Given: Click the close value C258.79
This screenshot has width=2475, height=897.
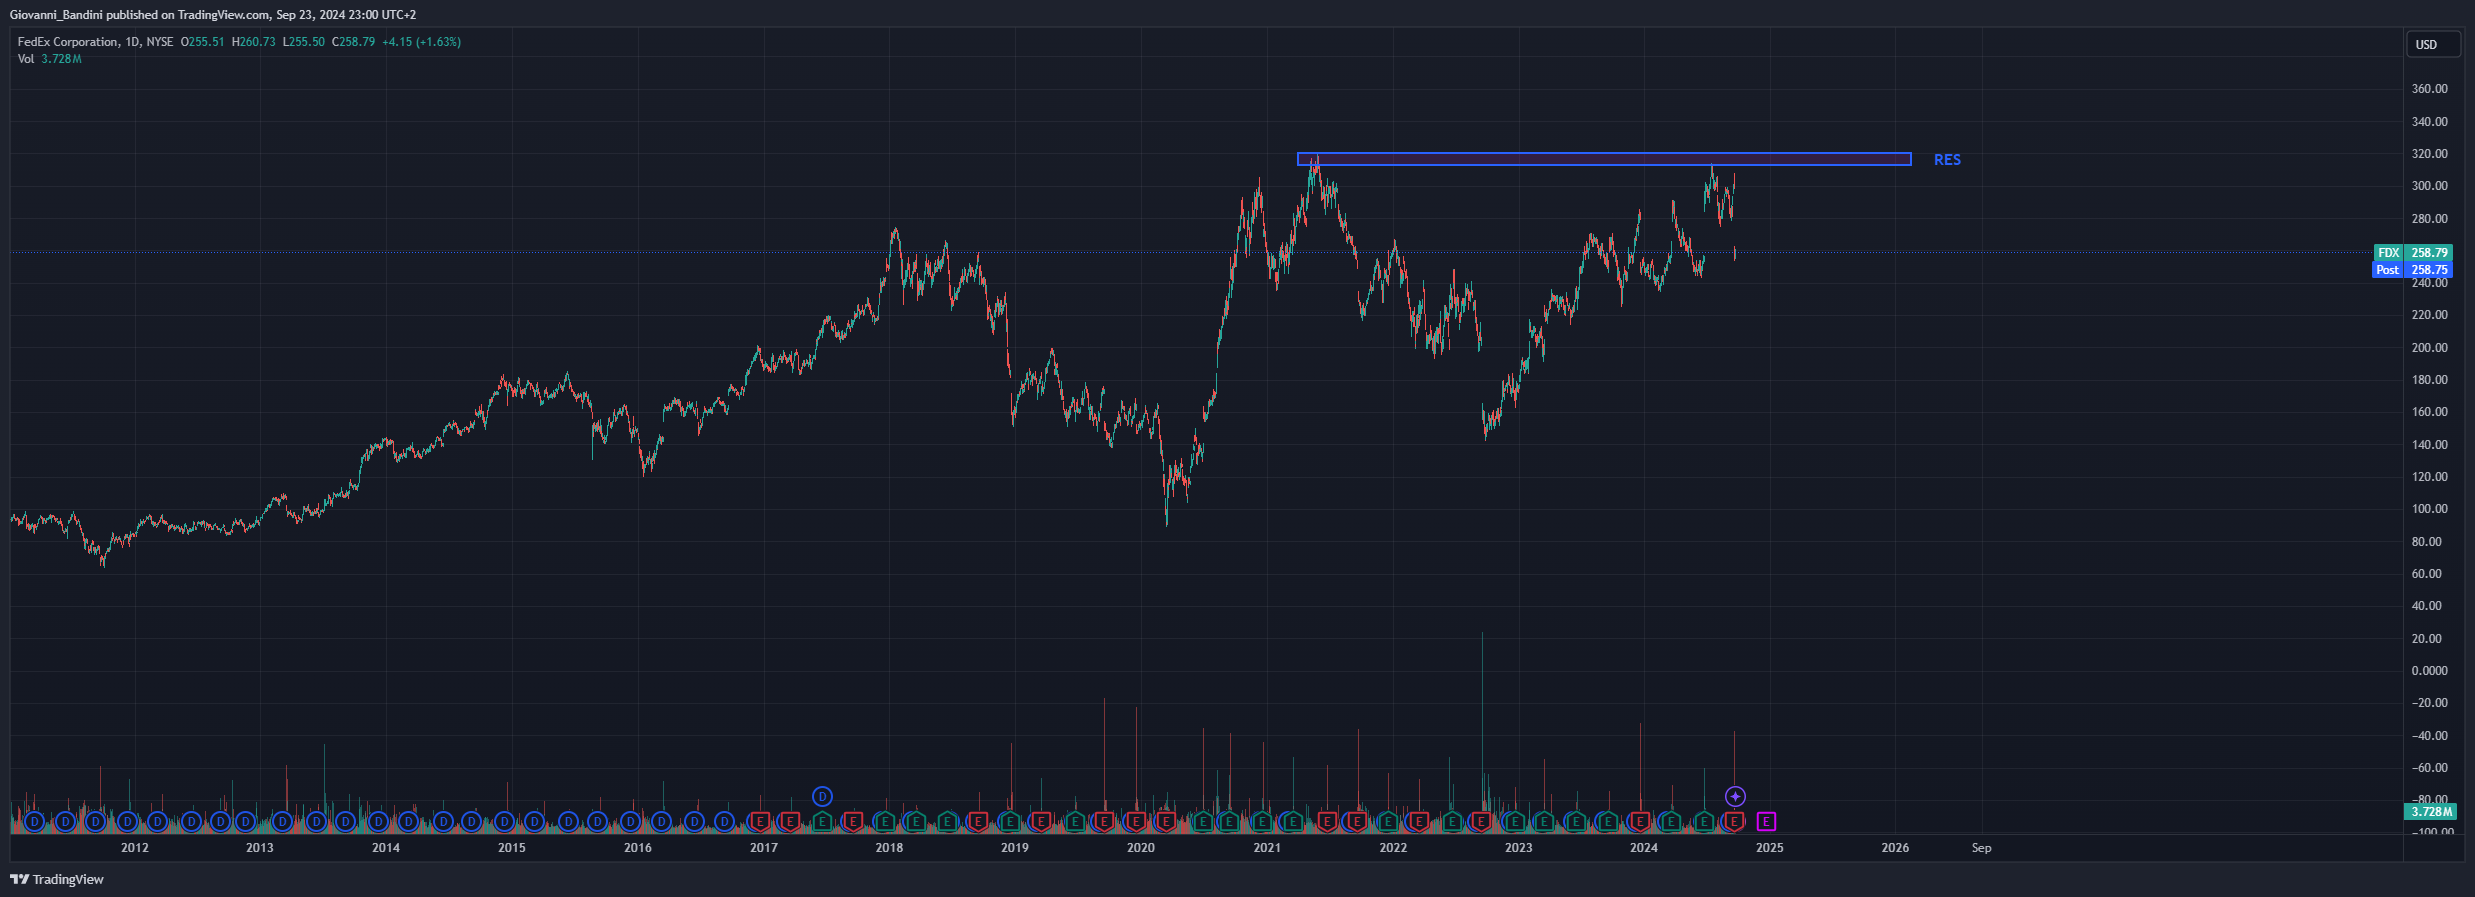Looking at the screenshot, I should 354,42.
